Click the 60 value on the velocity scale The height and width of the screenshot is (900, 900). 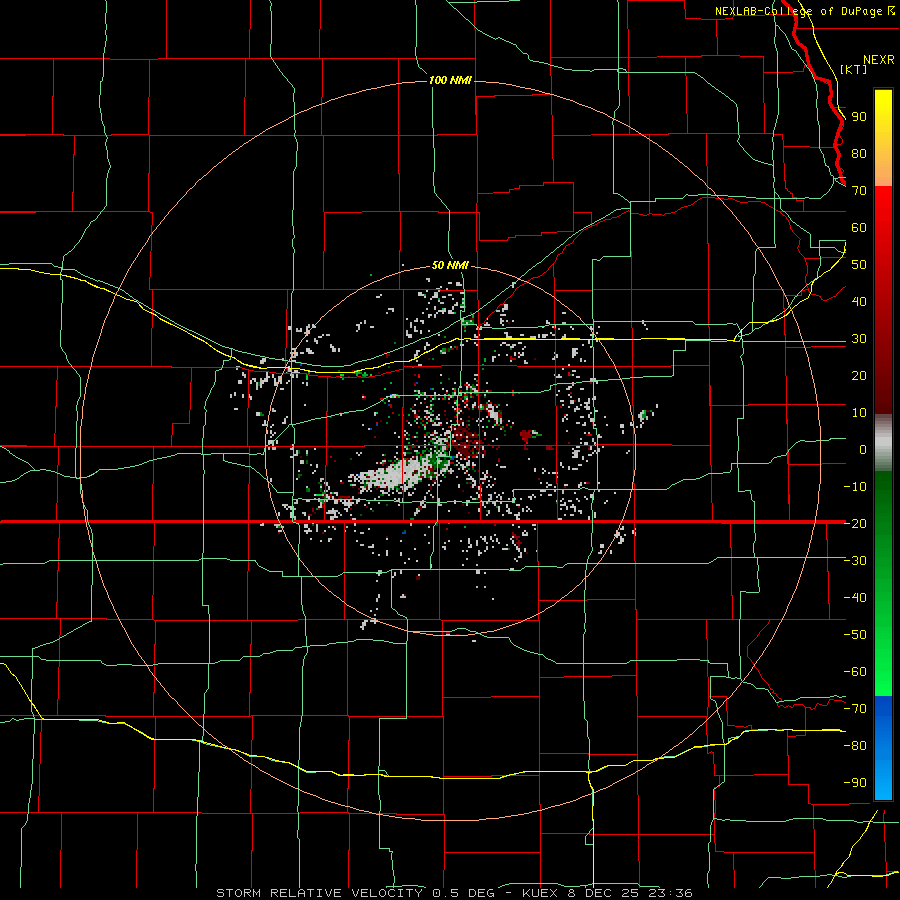(859, 227)
